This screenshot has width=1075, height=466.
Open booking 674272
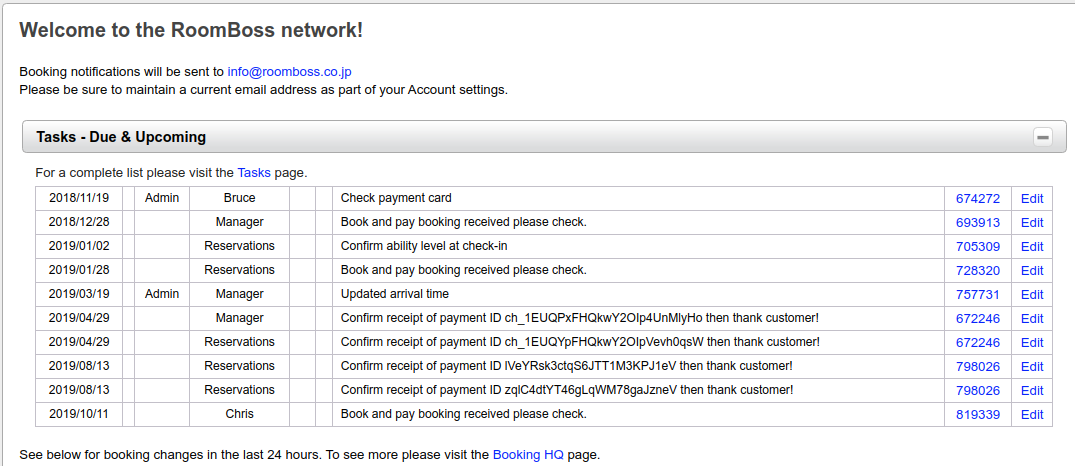pos(978,199)
